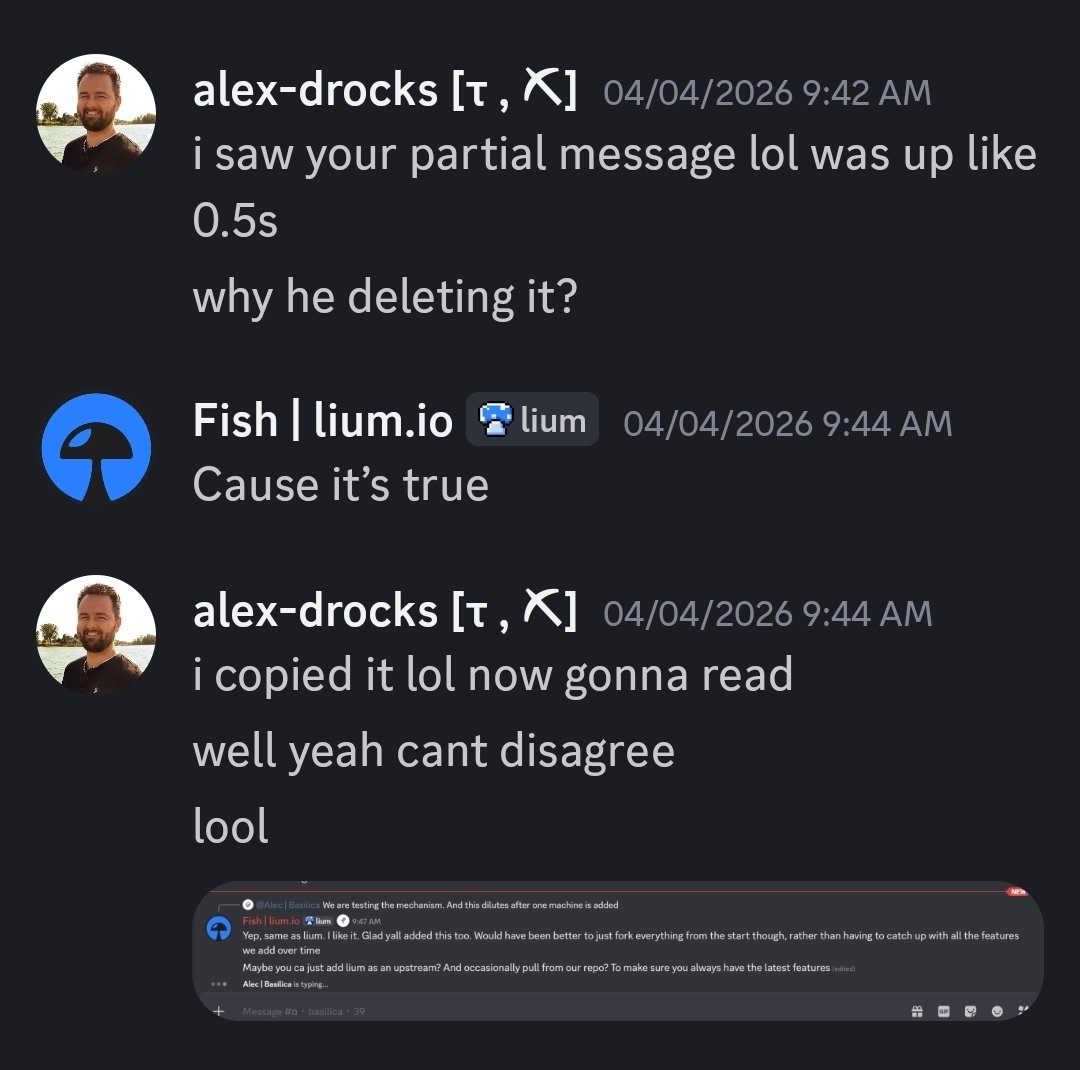The width and height of the screenshot is (1080, 1070).
Task: Open the large blue mushroom avatar of Fish
Action: [96, 448]
